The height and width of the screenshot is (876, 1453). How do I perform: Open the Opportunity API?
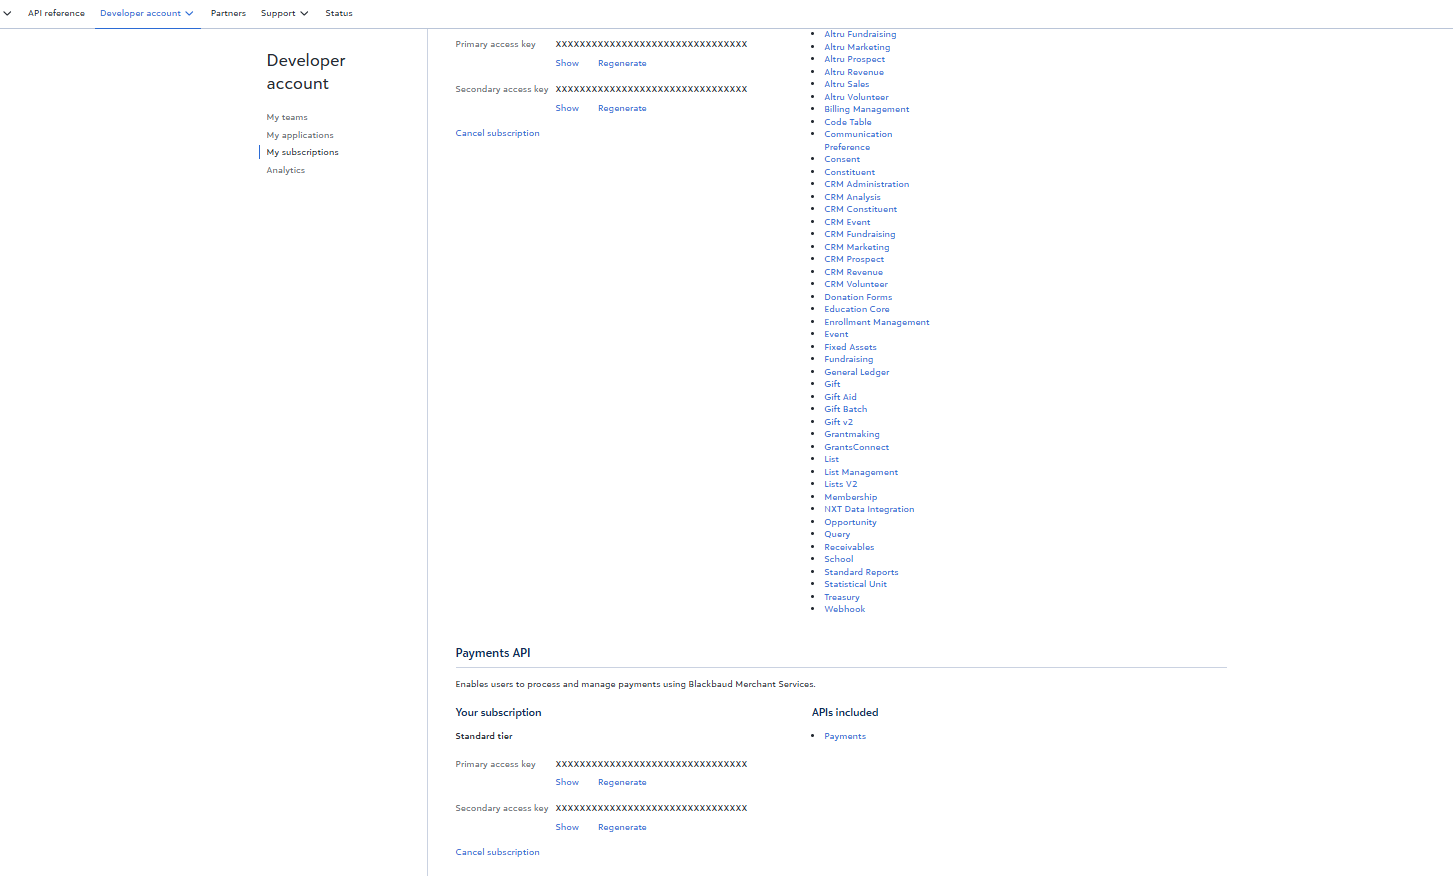click(x=850, y=522)
